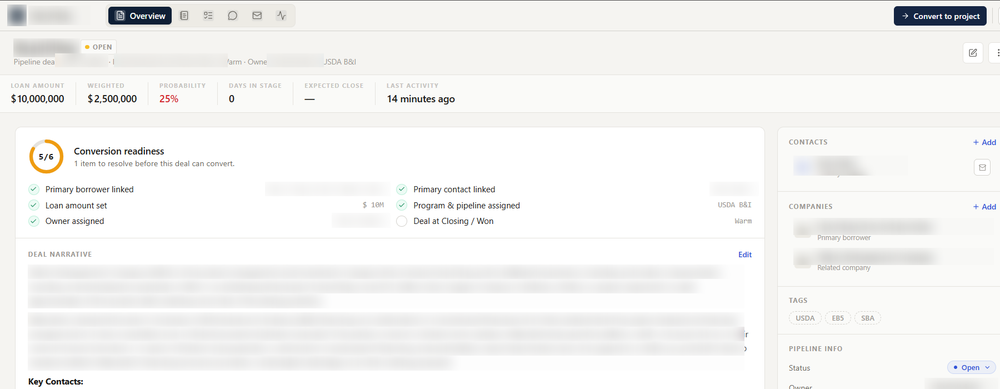
Task: Click the Key Contacts heading
Action: tap(56, 382)
